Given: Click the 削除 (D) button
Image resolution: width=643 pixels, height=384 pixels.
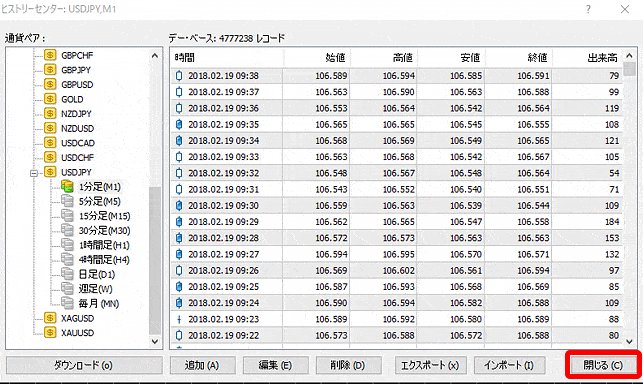Looking at the screenshot, I should coord(349,365).
